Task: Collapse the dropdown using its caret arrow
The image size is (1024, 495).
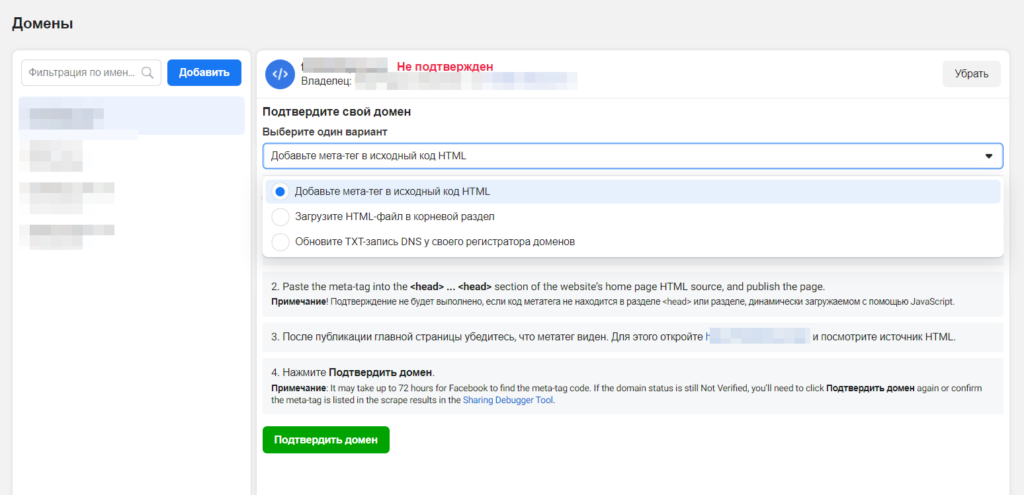Action: pyautogui.click(x=988, y=156)
